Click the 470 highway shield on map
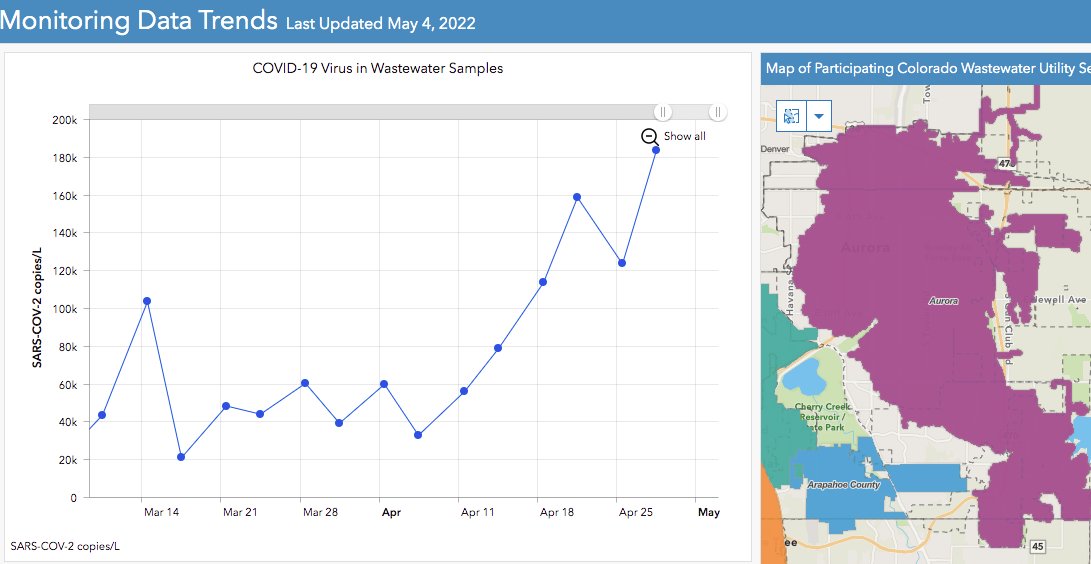 1005,163
